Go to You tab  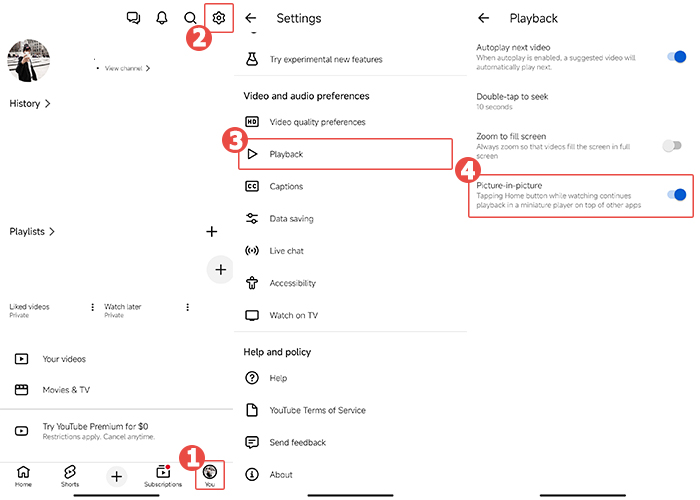pyautogui.click(x=210, y=476)
